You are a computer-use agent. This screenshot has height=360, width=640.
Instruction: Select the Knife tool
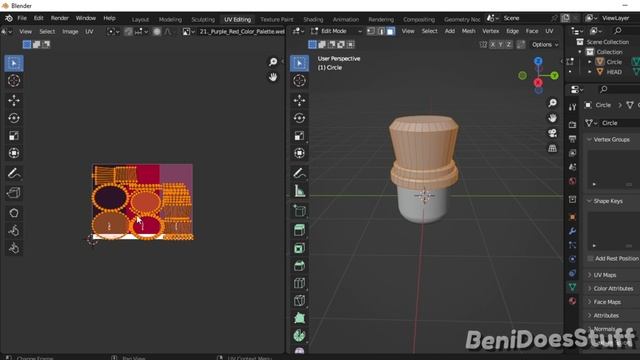point(300,300)
